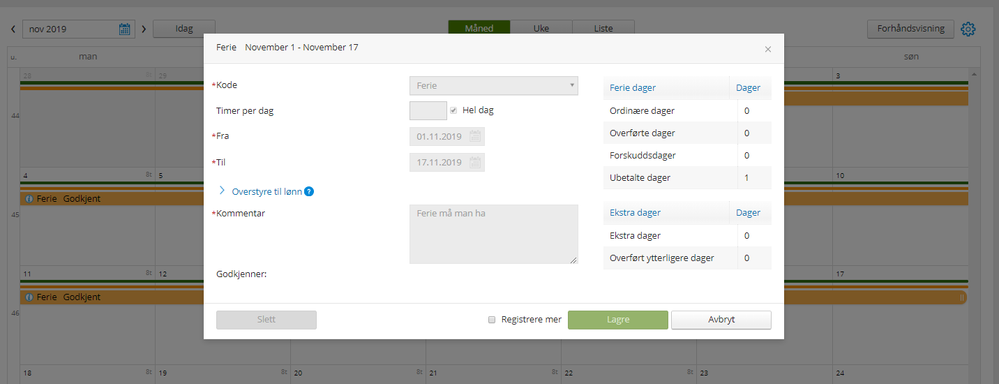The image size is (999, 384).
Task: Open the Til date calendar icon
Action: [475, 162]
